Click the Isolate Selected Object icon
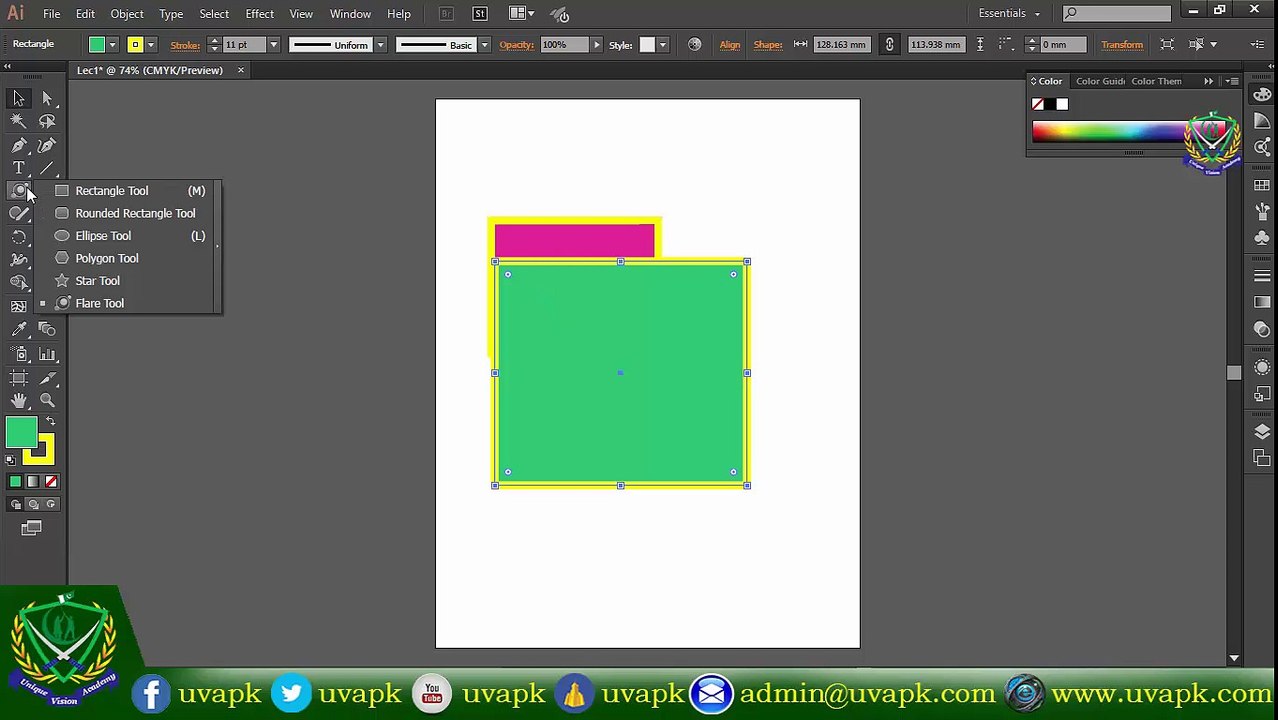This screenshot has height=720, width=1278. tap(1167, 44)
